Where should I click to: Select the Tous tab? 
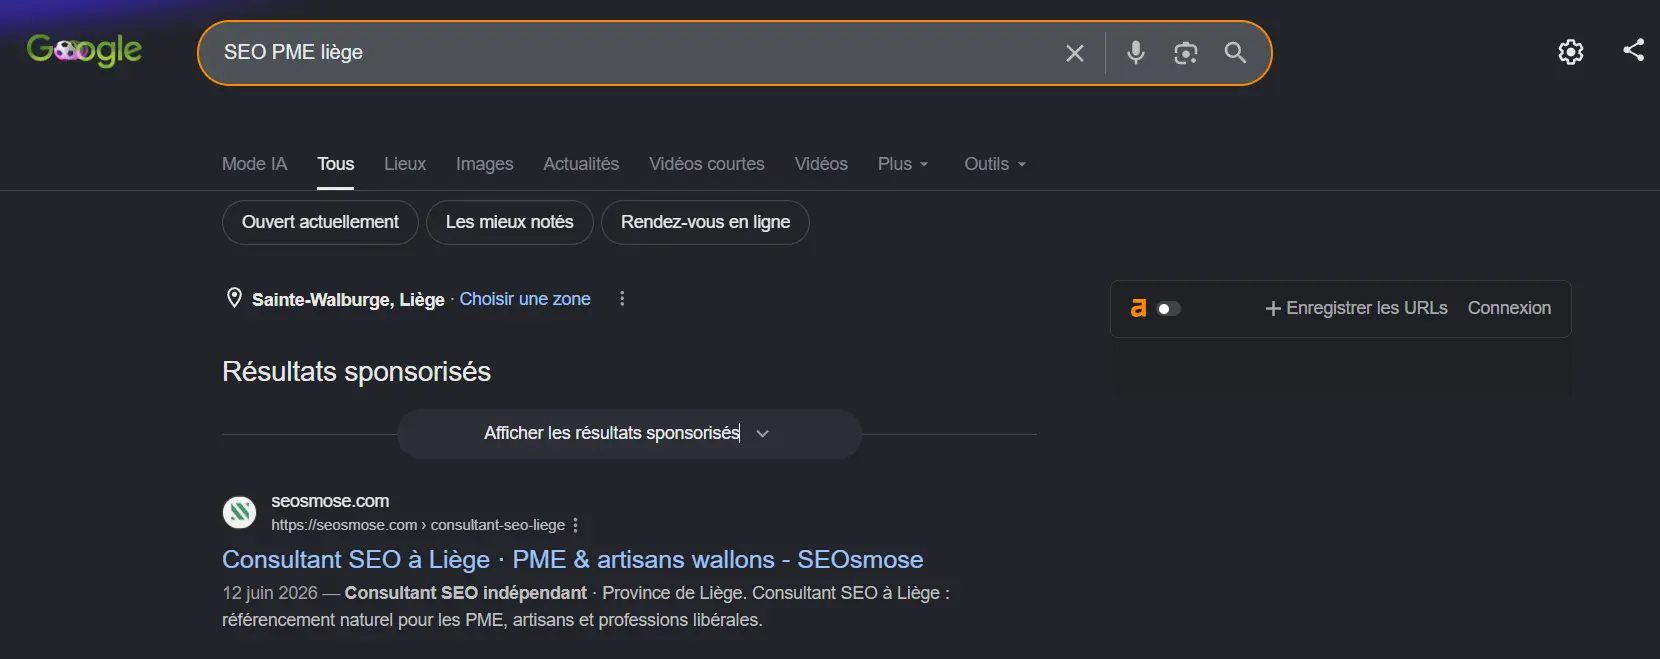[x=336, y=164]
